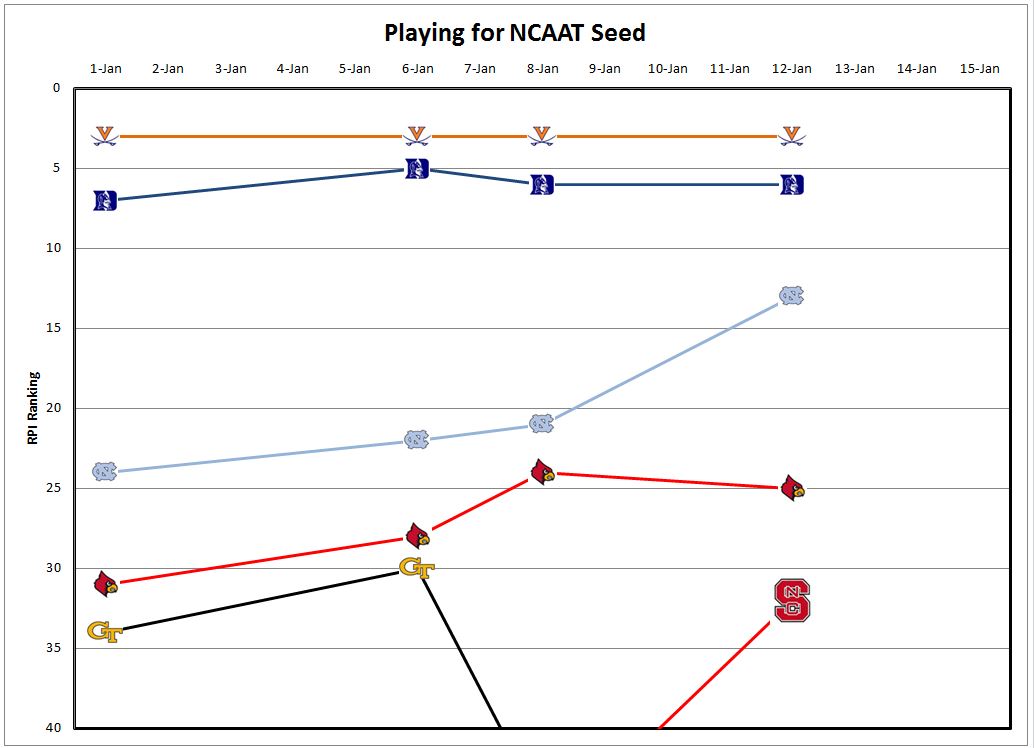1034x748 pixels.
Task: Click the 20 value on the vertical axis
Action: click(x=53, y=408)
